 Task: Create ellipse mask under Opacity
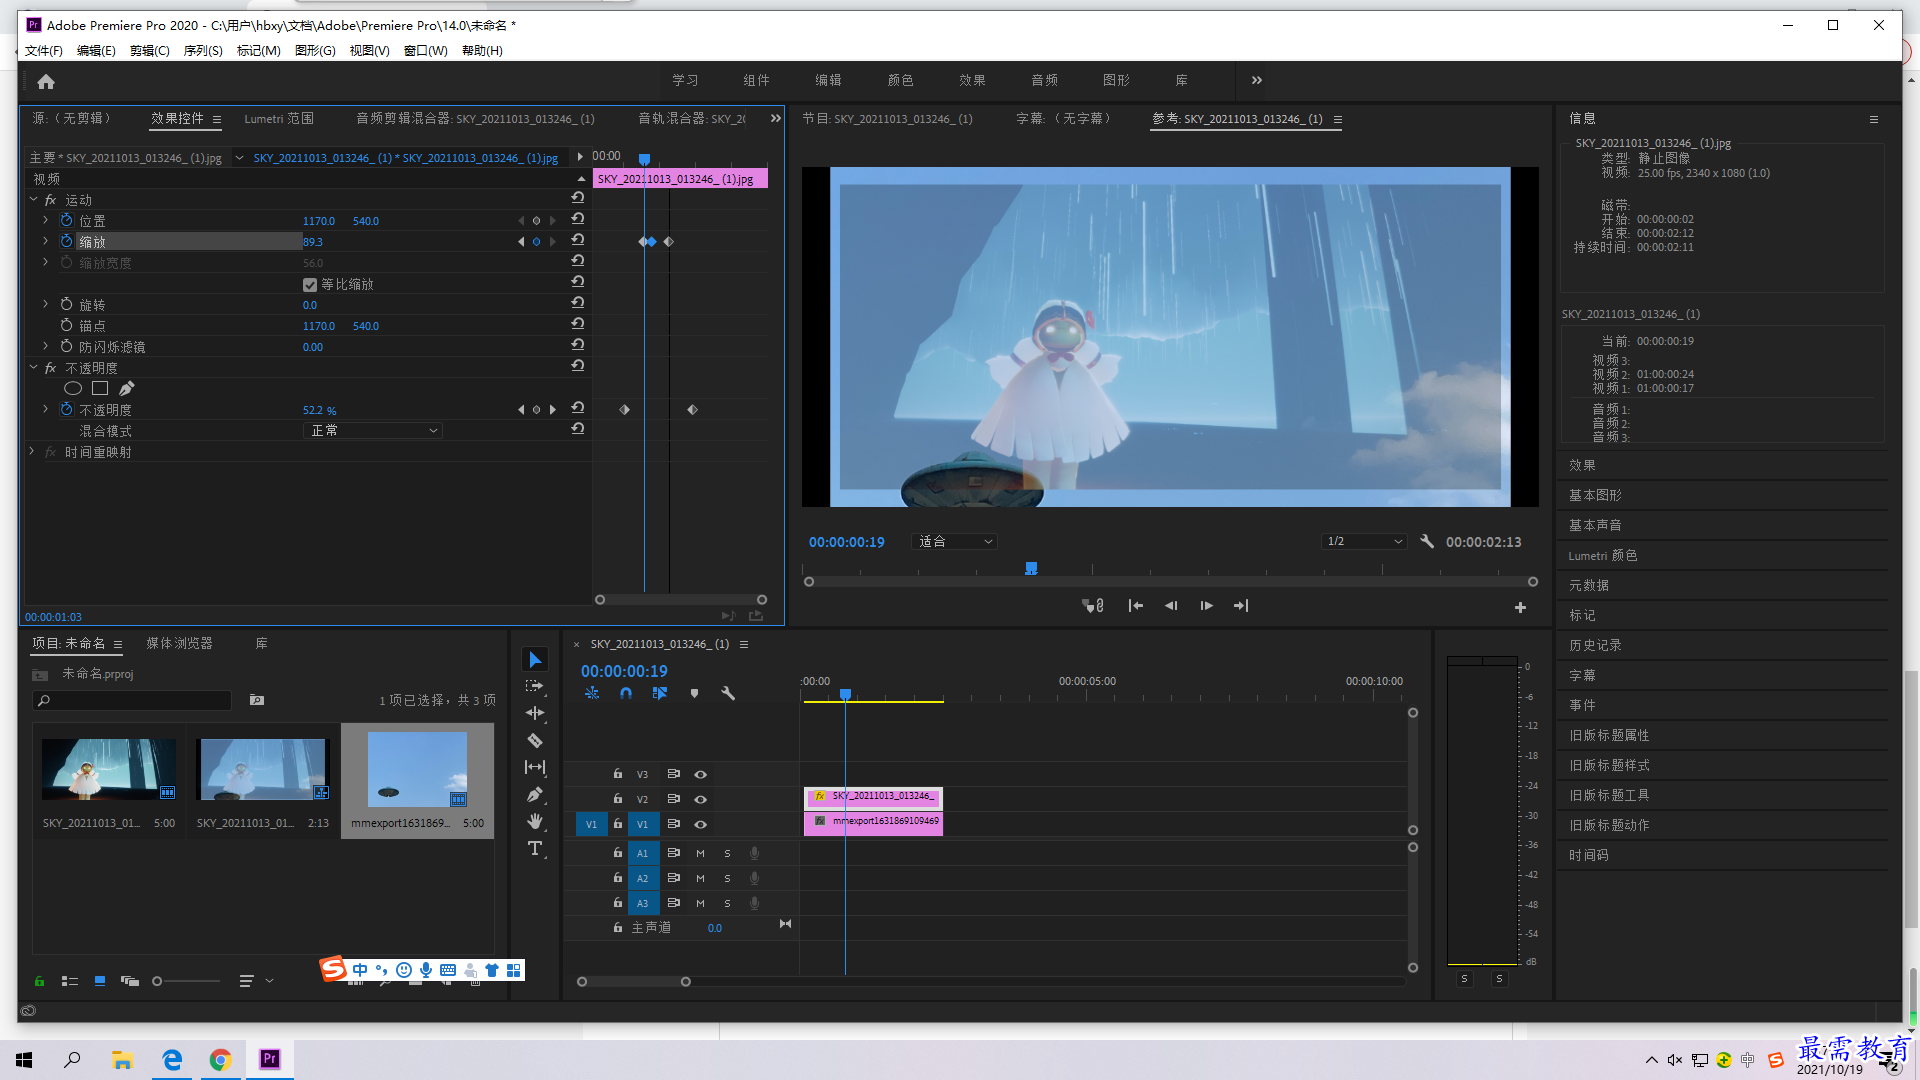pos(73,388)
